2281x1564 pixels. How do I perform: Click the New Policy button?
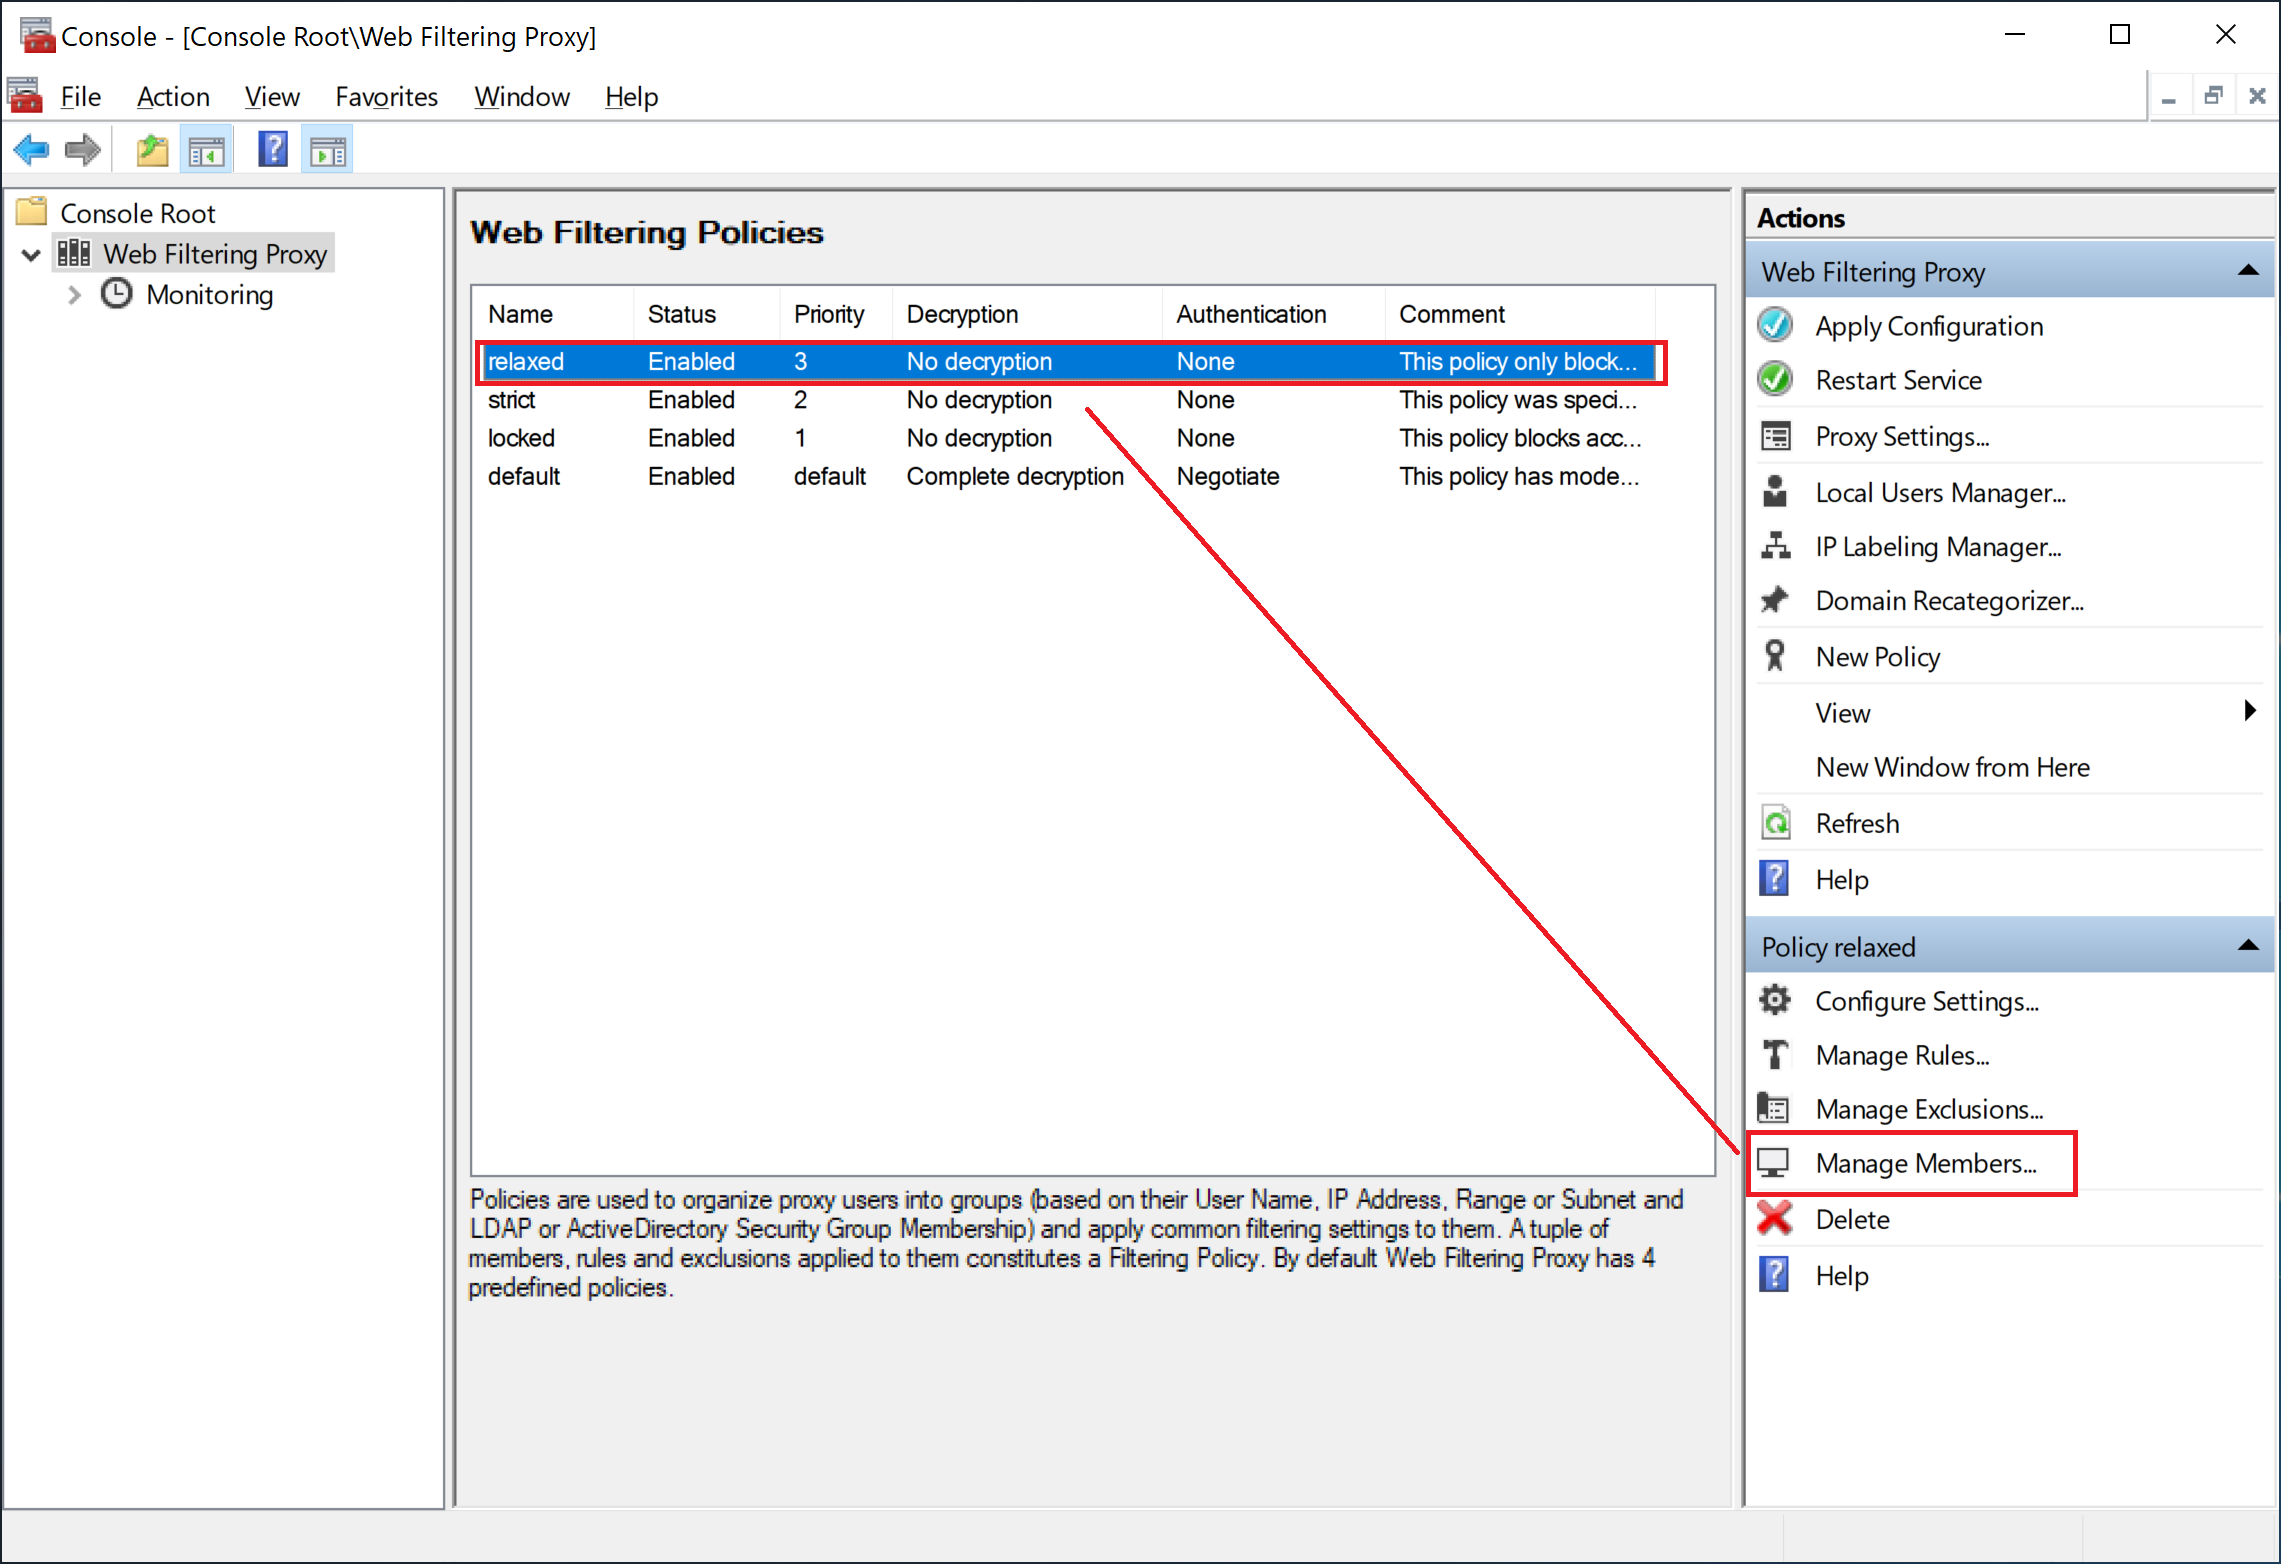1877,655
